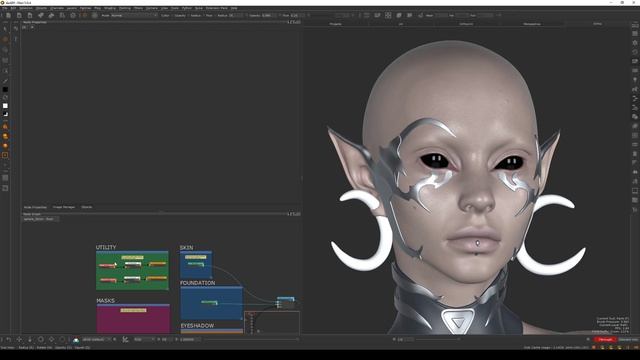
Task: Swap foreground and background colors icon
Action: point(5,98)
